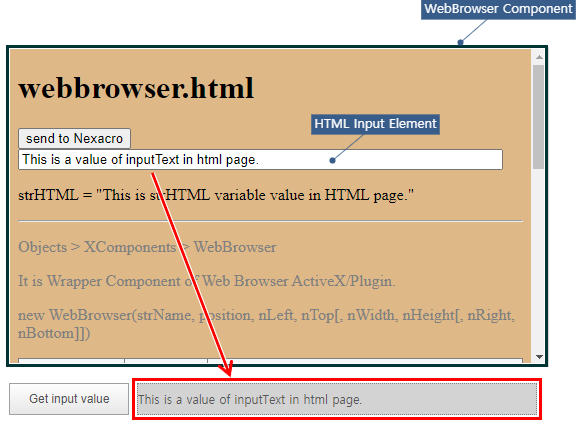Click the strHTML variable text line
Screen dimensions: 576x432
coord(216,195)
